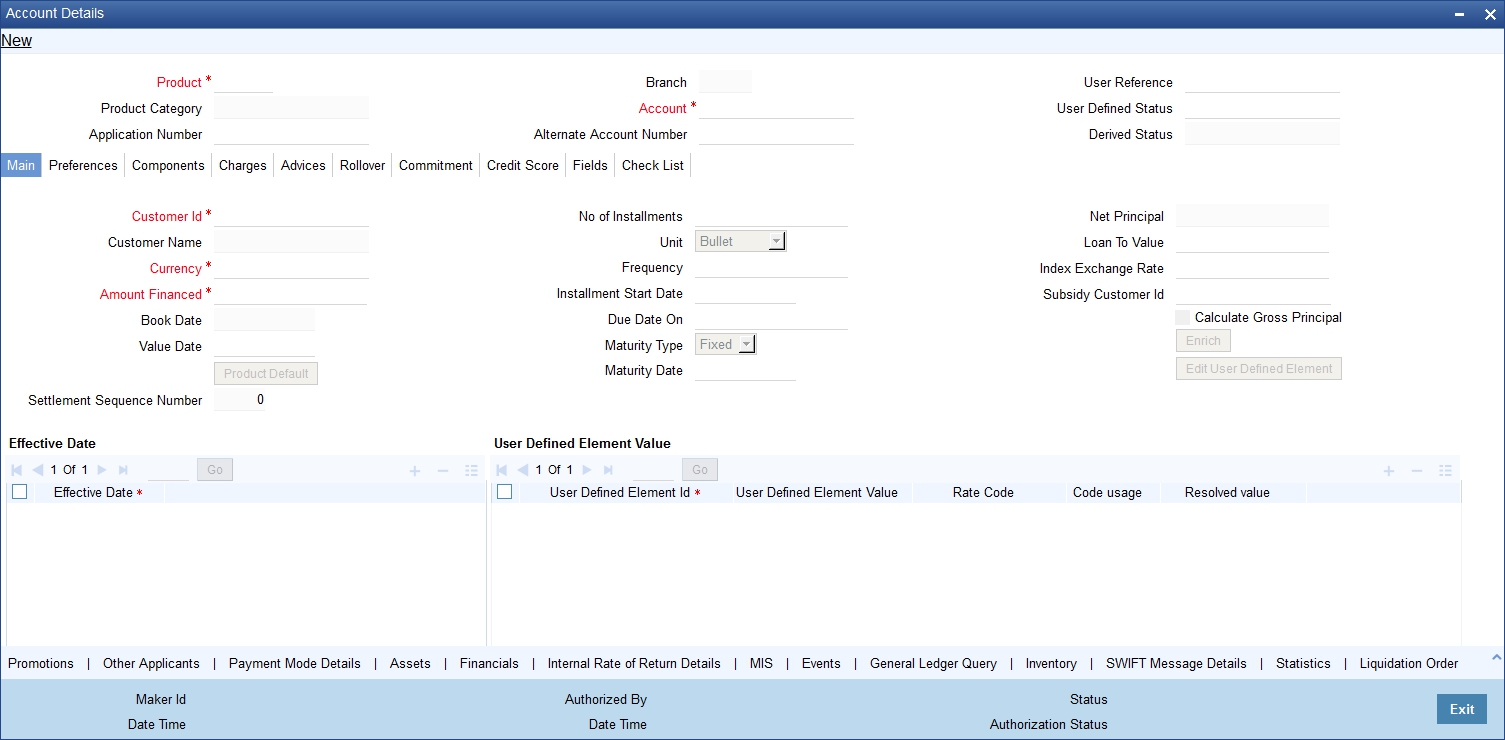
Task: Open Financials link
Action: coord(489,663)
